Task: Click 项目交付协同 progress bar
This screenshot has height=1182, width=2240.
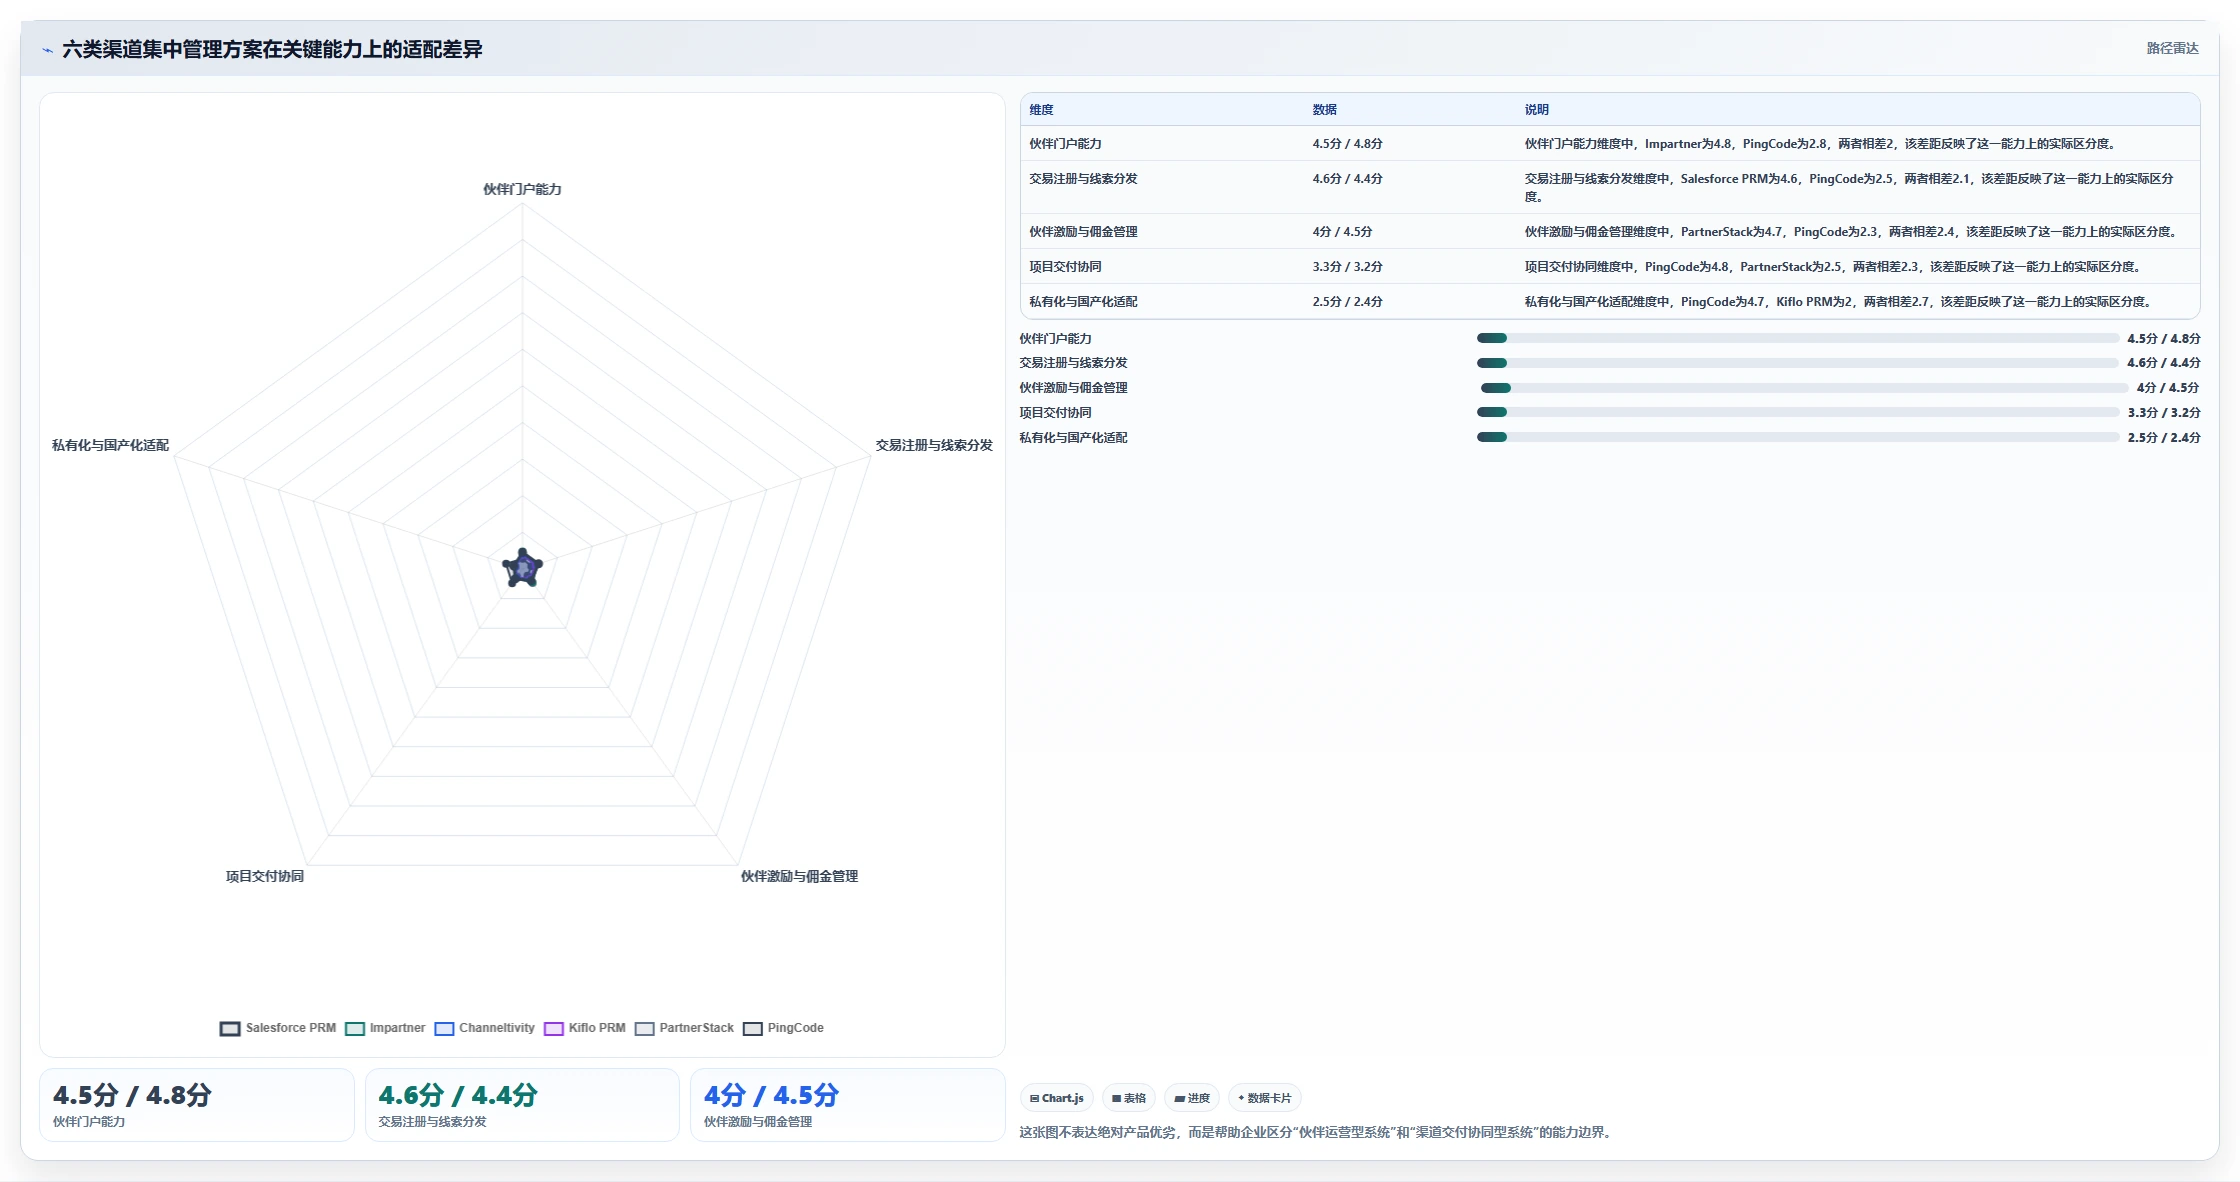Action: 1798,412
